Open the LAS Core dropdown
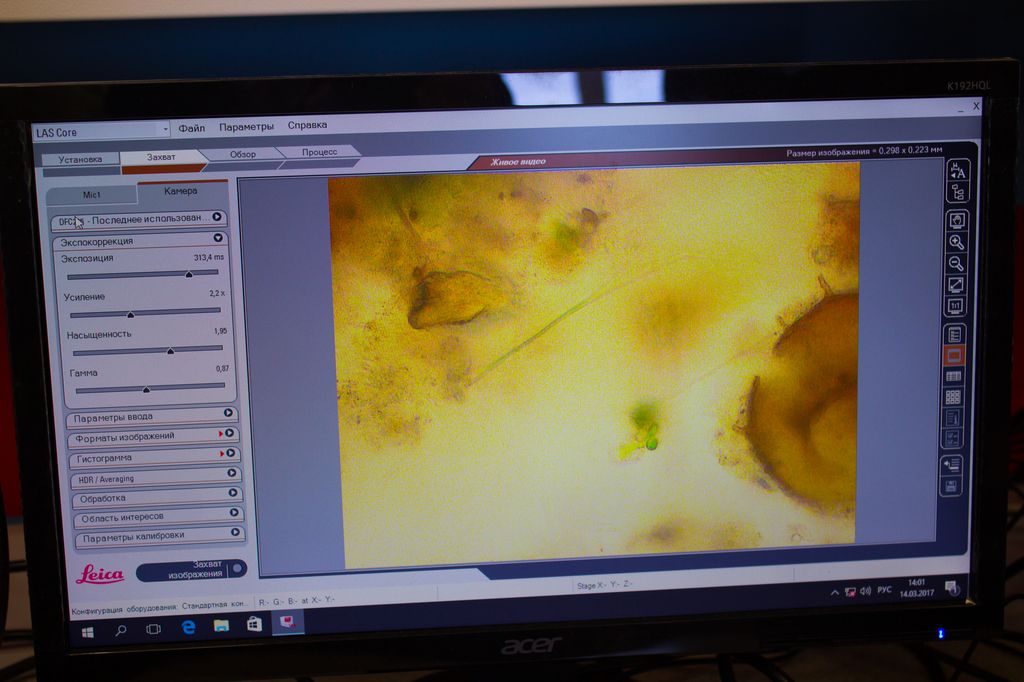The image size is (1024, 682). pyautogui.click(x=165, y=130)
